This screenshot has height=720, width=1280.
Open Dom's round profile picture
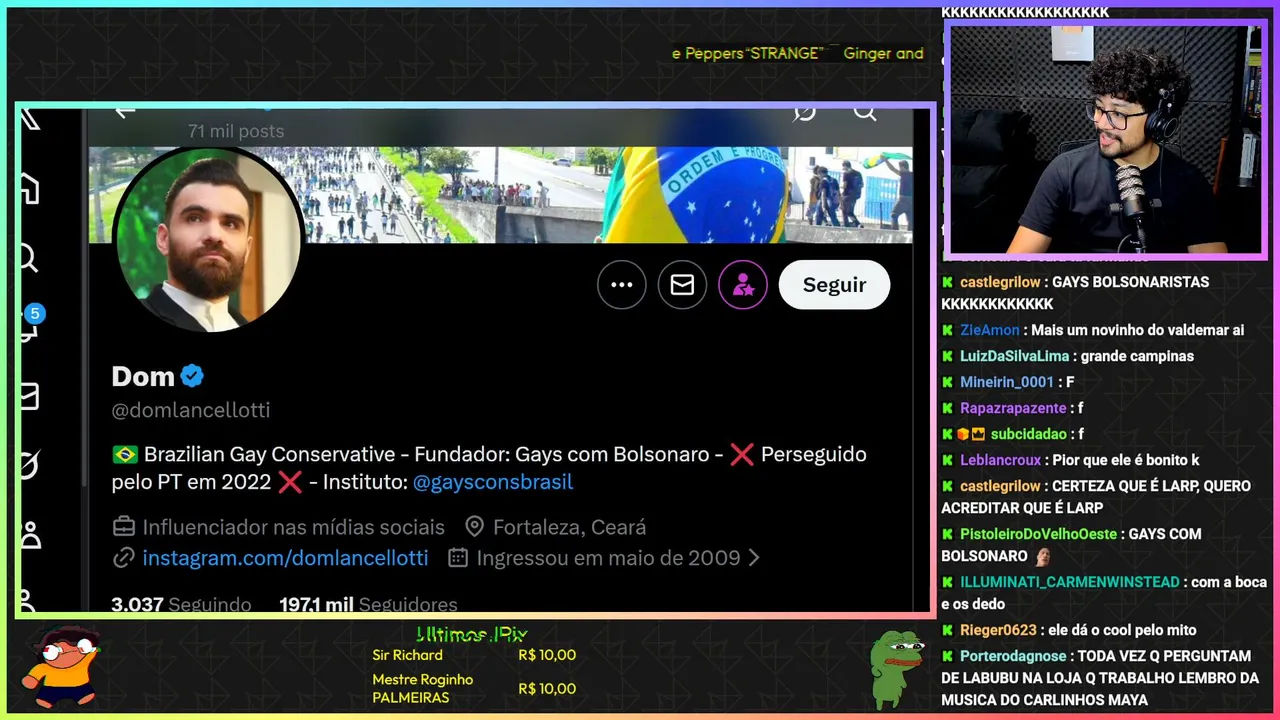point(208,238)
